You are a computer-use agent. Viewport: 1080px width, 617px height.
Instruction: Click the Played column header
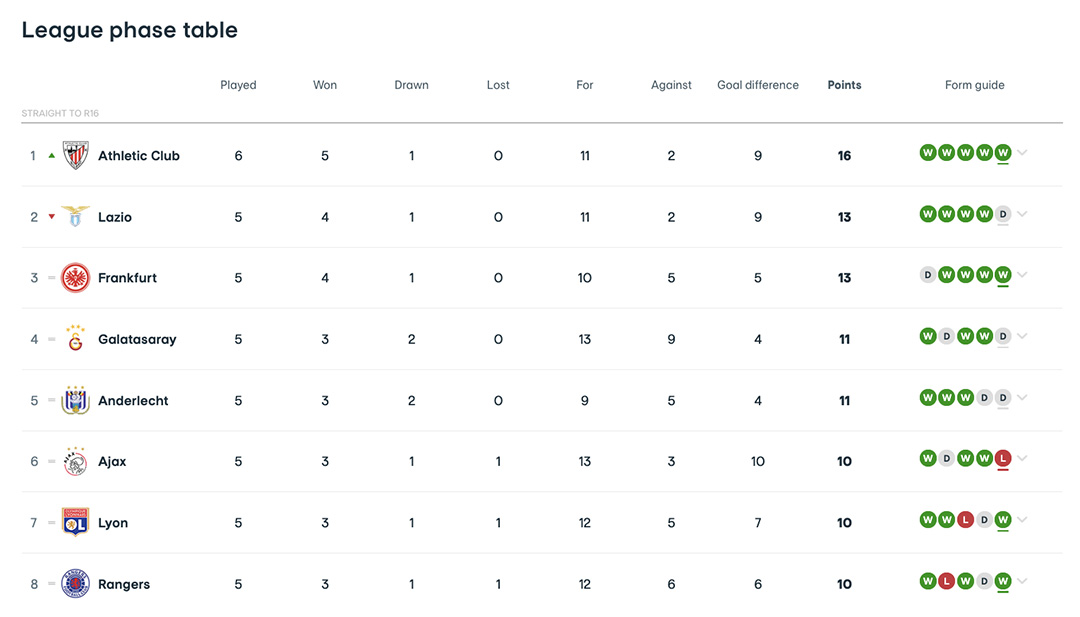(x=238, y=85)
